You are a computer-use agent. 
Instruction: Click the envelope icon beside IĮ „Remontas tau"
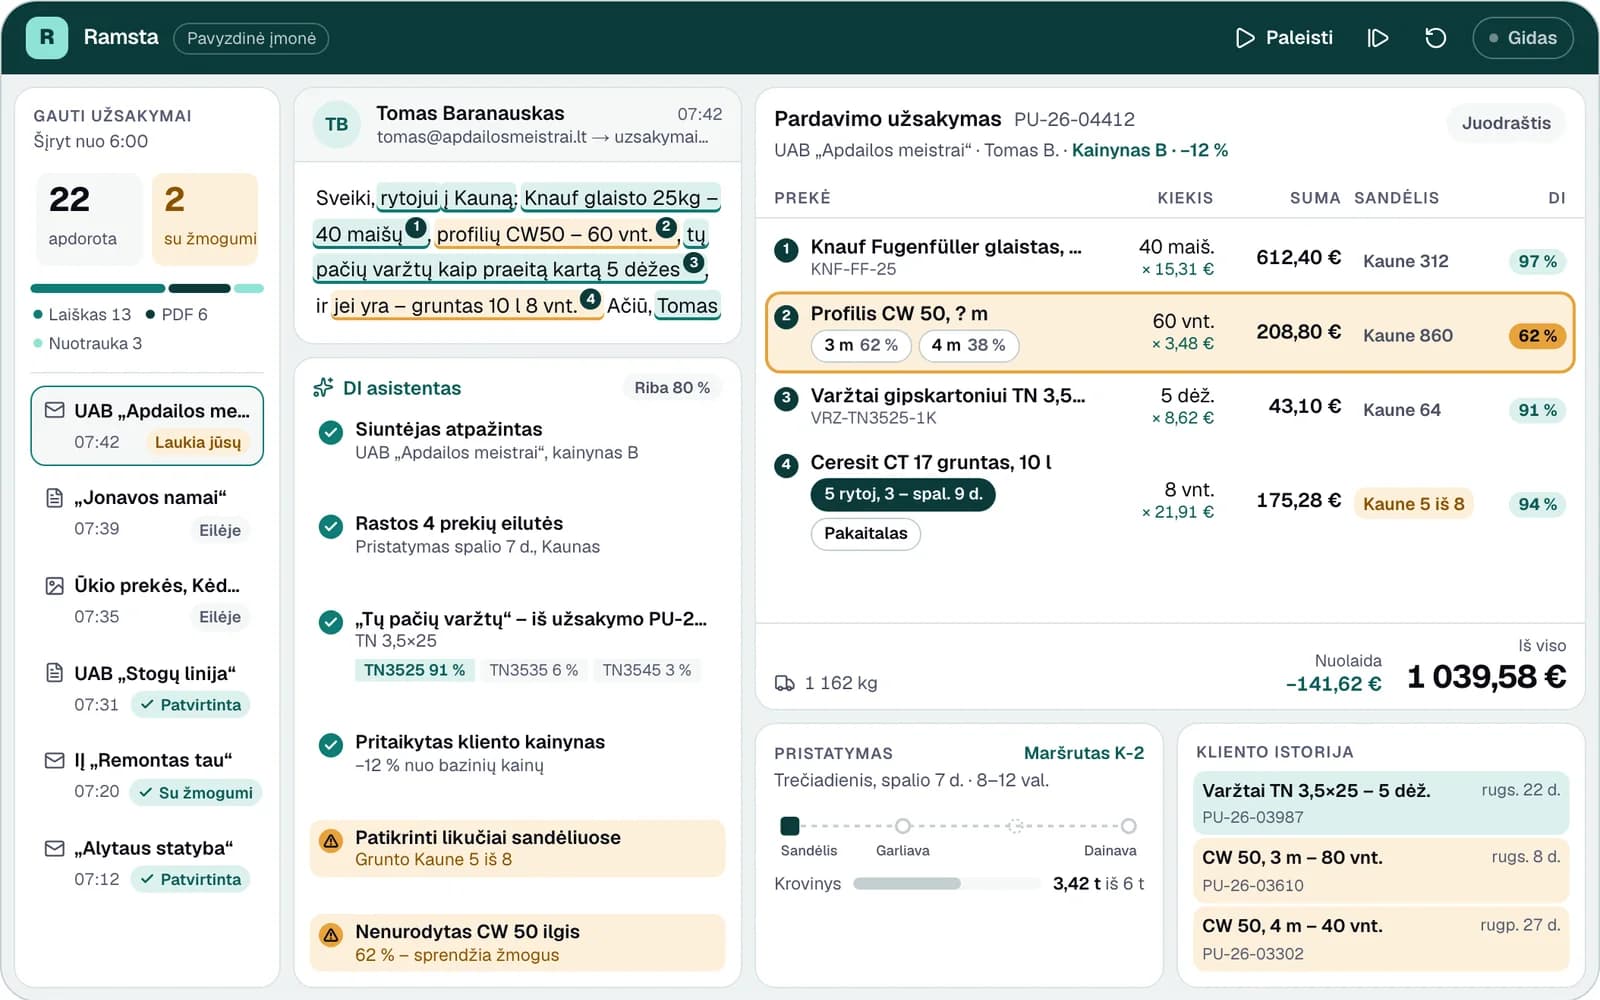[55, 761]
